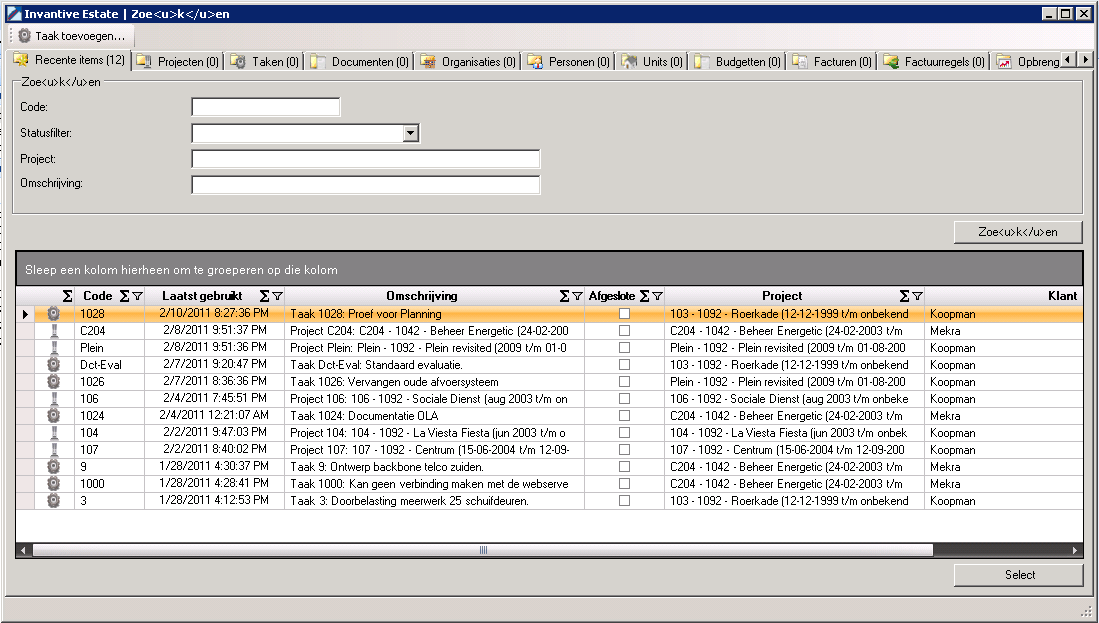This screenshot has height=623, width=1099.
Task: Open the Budgetten (0) tab
Action: click(x=738, y=62)
